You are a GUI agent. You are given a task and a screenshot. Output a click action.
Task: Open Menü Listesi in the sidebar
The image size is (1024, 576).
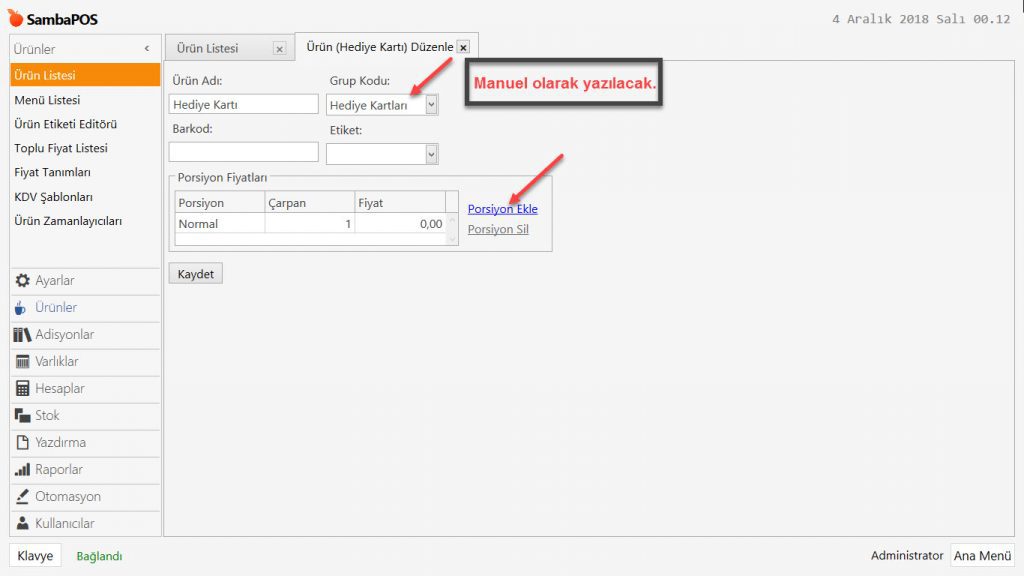point(47,100)
